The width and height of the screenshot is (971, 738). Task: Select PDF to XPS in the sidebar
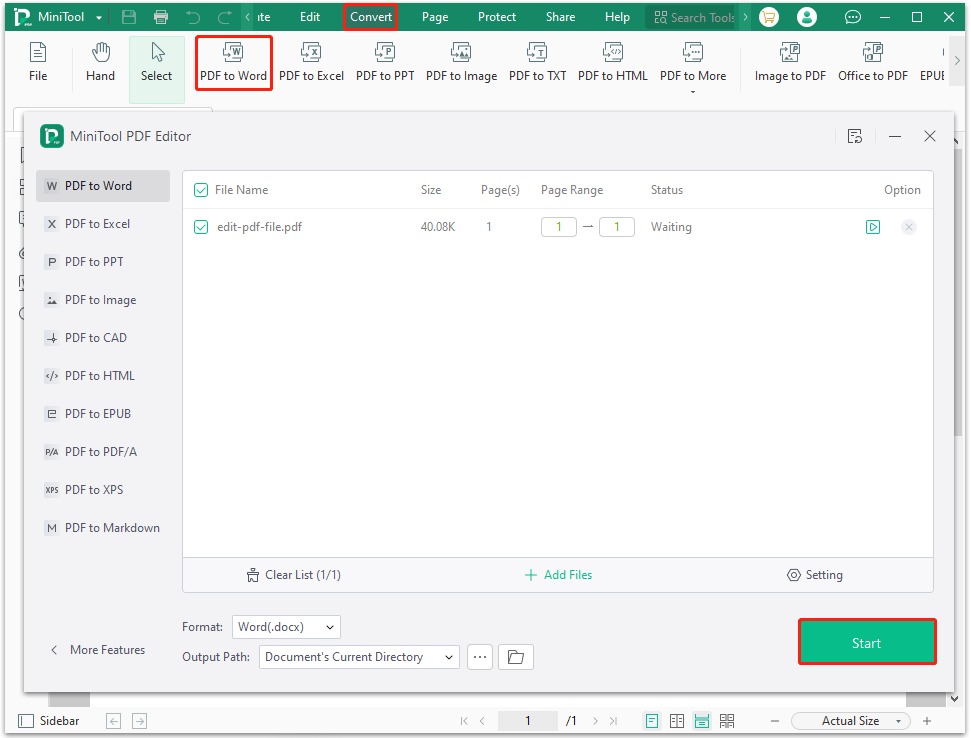tap(103, 490)
